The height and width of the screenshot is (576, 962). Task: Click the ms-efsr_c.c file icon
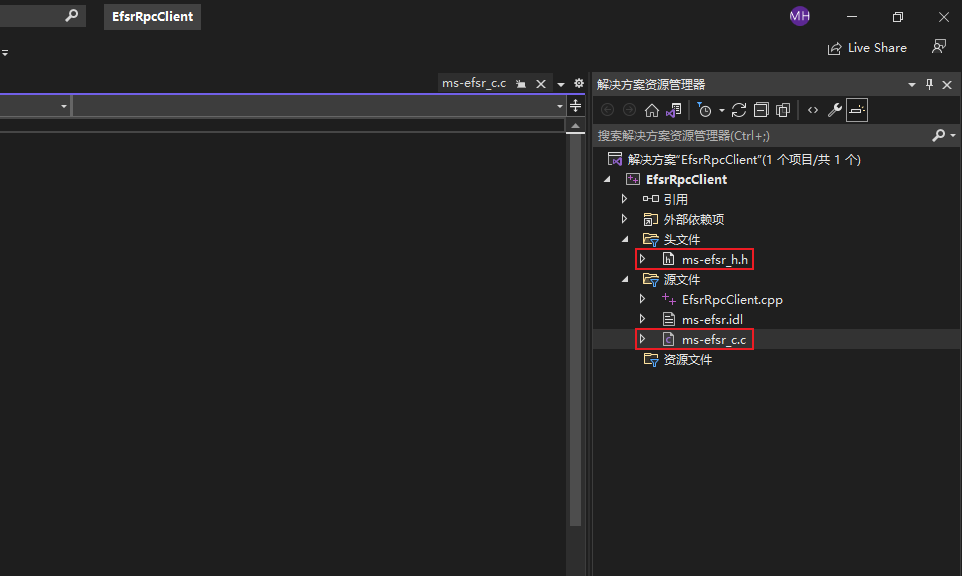[668, 339]
